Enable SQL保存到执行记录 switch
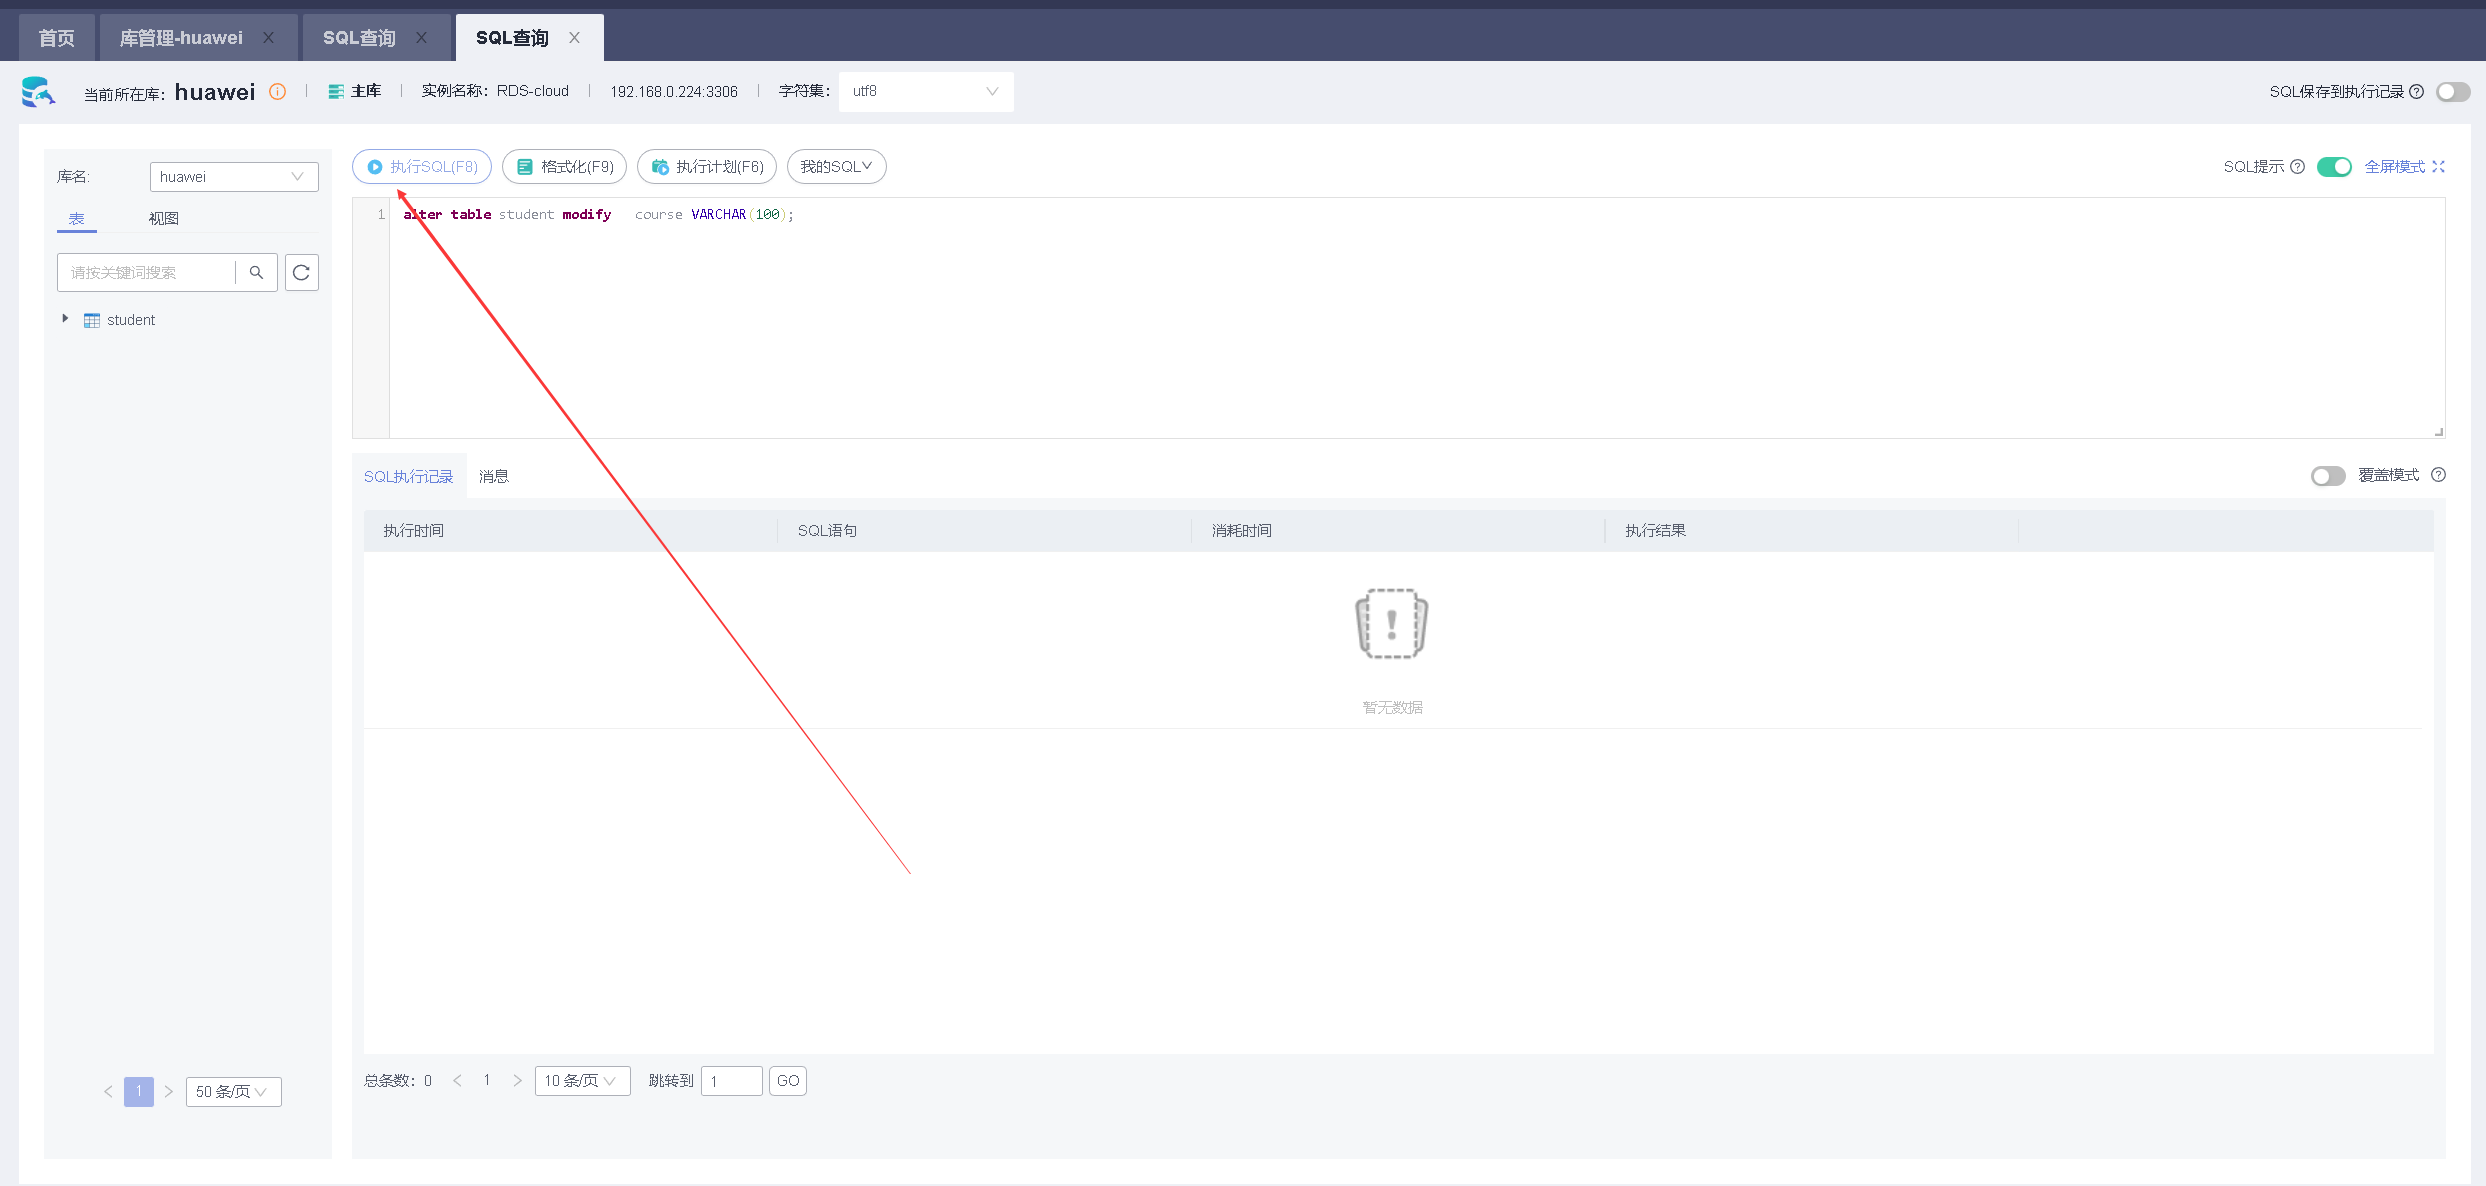 pos(2452,91)
